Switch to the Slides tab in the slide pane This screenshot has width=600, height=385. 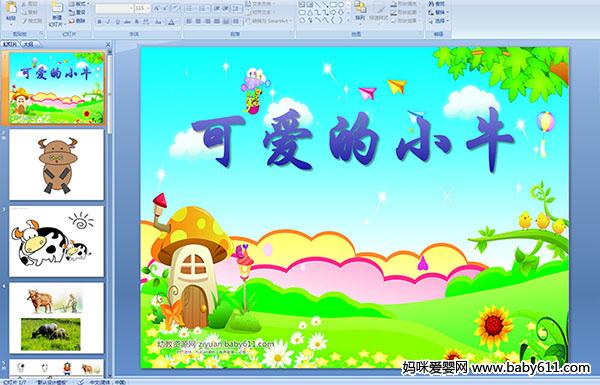coord(10,44)
